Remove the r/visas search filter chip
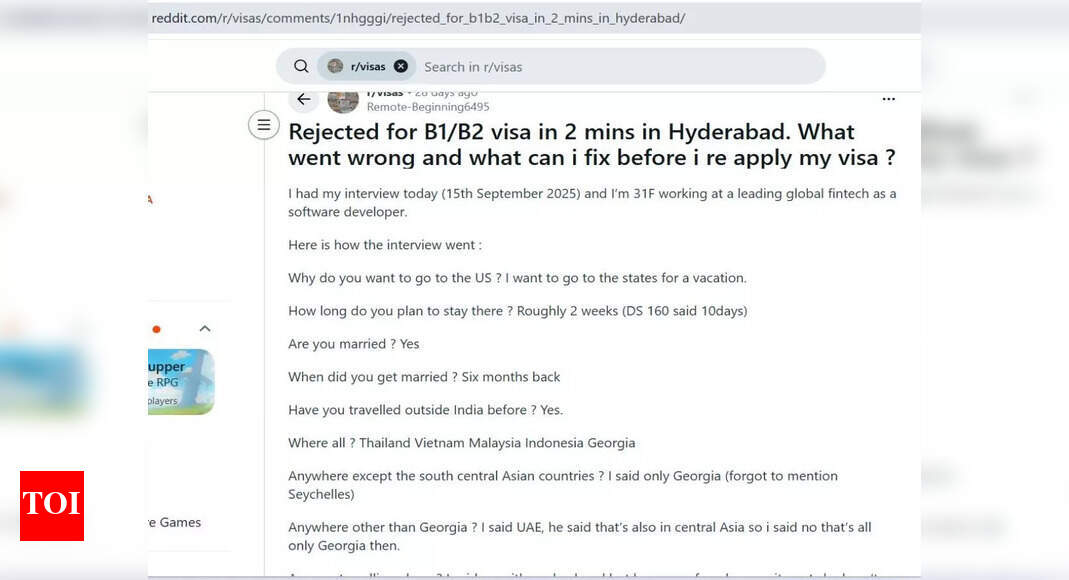1069x580 pixels. point(401,66)
